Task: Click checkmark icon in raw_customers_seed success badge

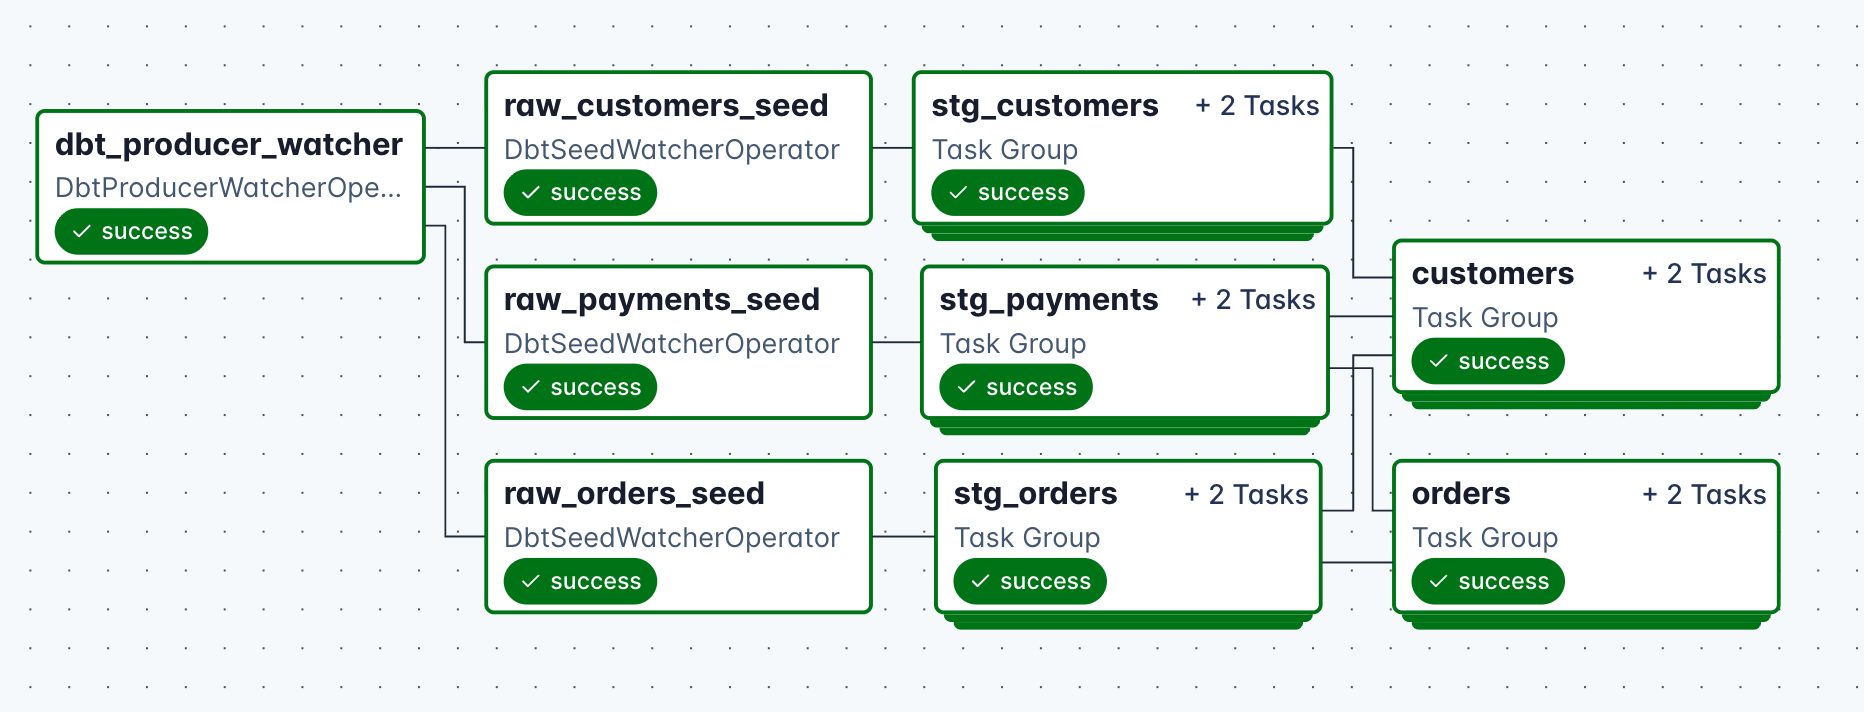Action: click(x=531, y=193)
